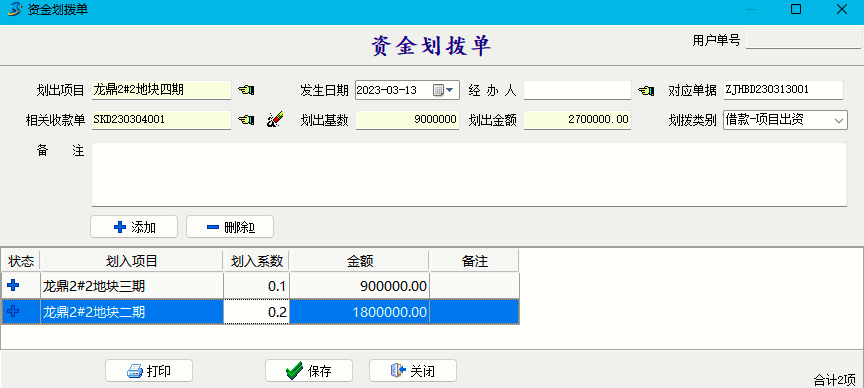The height and width of the screenshot is (388, 864).
Task: Click the plus status icon for 龙鼎2#2地块二期
Action: click(x=12, y=312)
